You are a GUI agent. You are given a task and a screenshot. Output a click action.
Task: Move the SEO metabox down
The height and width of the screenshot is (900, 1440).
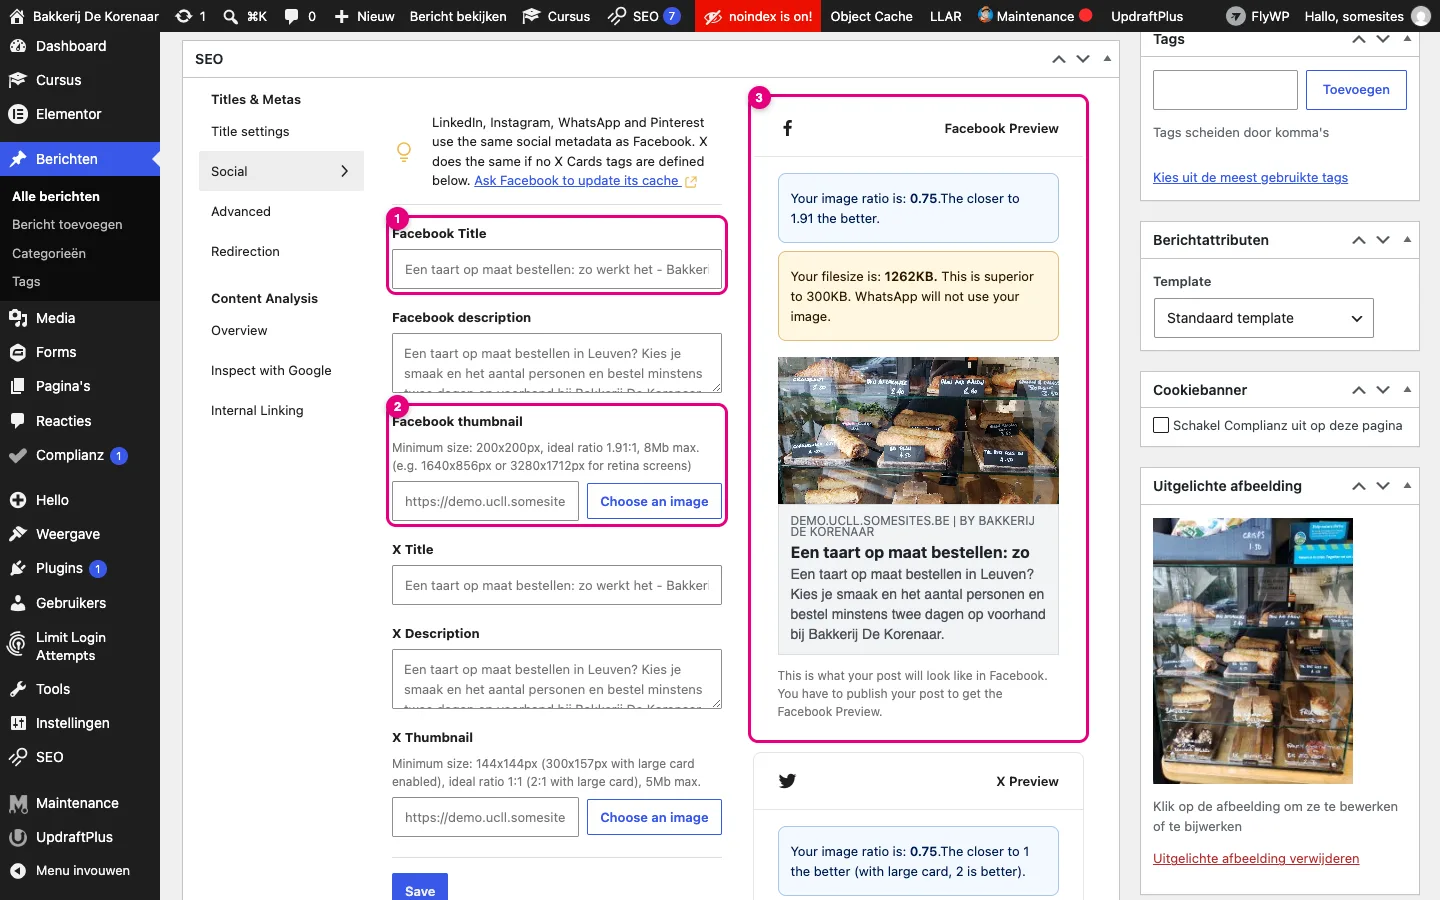(1083, 59)
